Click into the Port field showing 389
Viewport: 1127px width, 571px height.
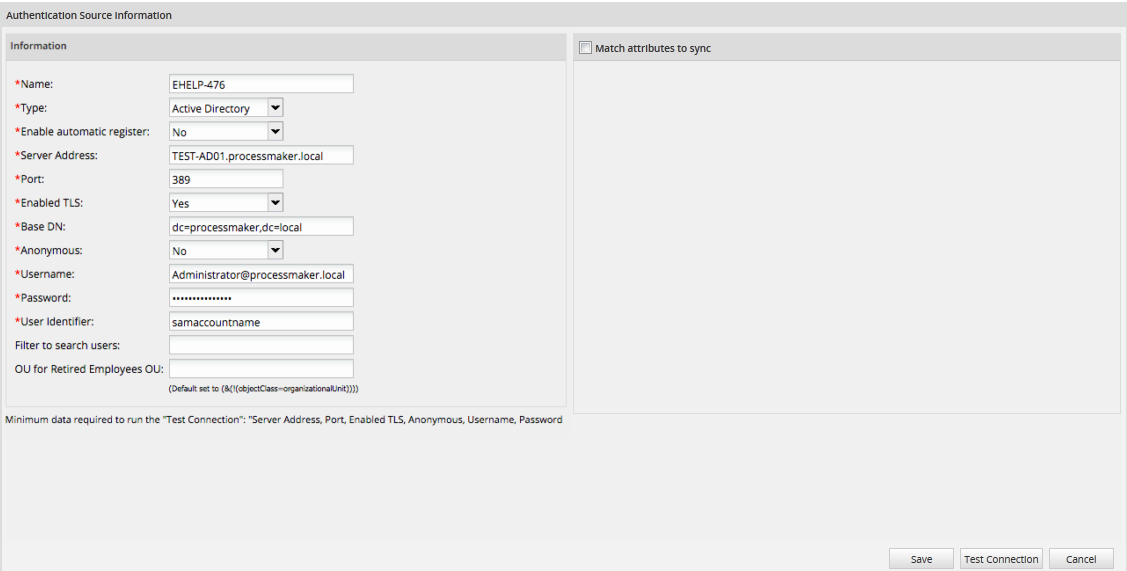(226, 180)
